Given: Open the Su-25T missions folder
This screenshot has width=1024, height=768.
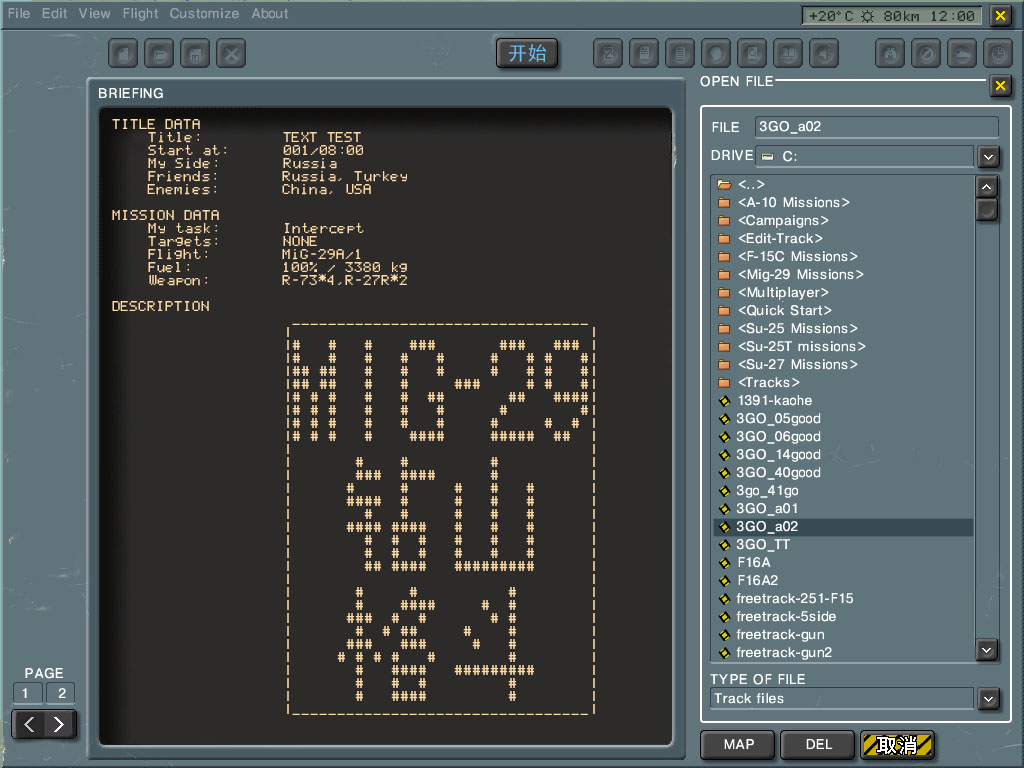Looking at the screenshot, I should click(x=801, y=346).
